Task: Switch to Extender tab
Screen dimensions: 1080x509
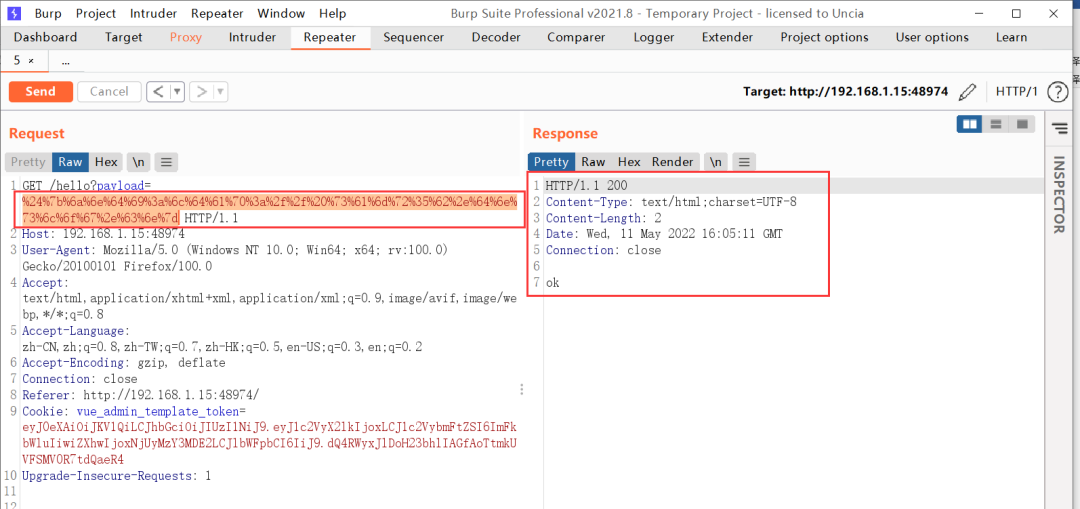Action: point(727,37)
